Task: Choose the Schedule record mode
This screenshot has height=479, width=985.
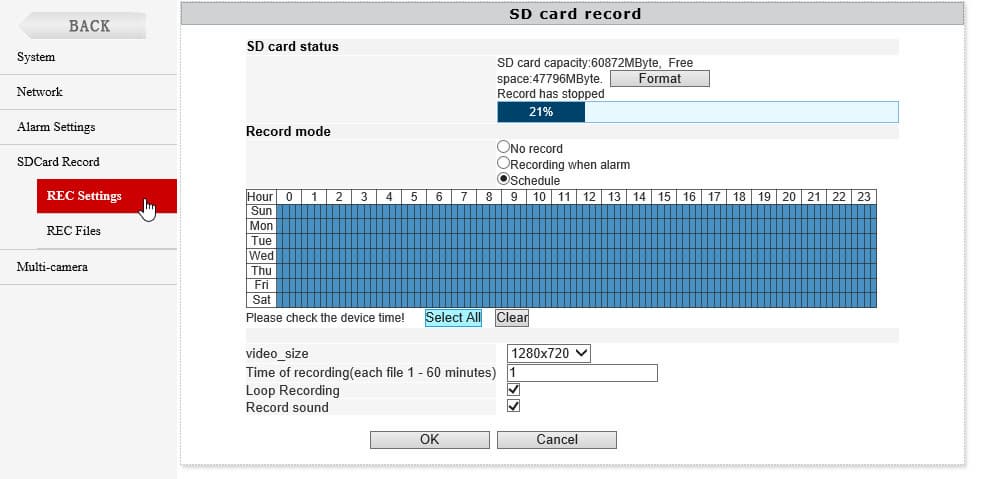Action: pyautogui.click(x=503, y=178)
